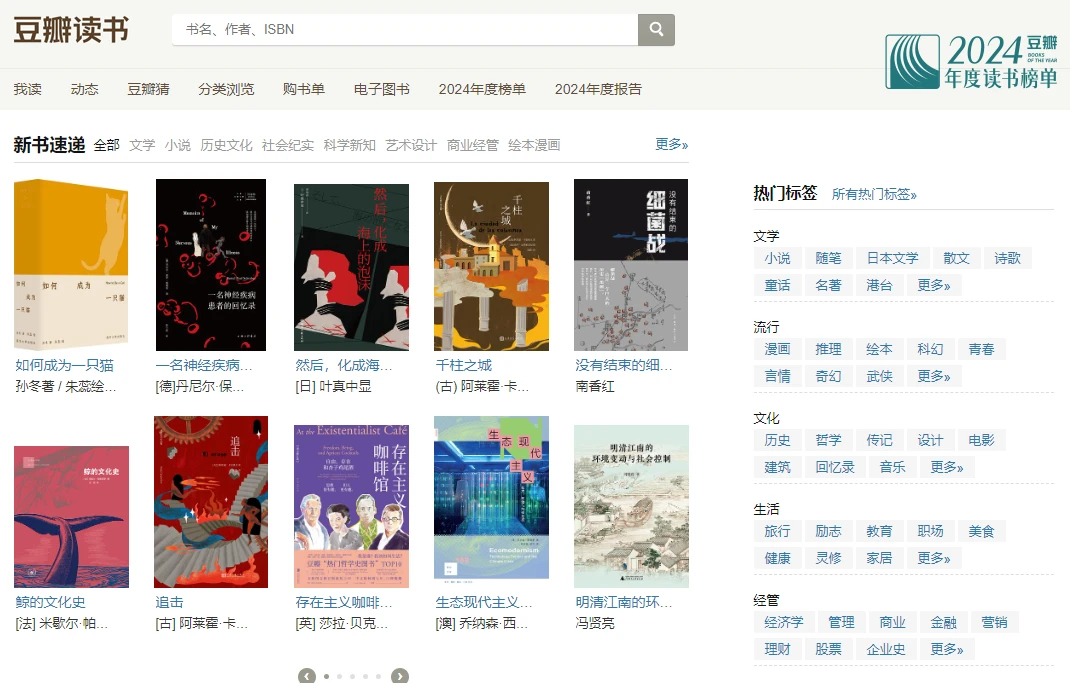The image size is (1070, 683).
Task: Expand 更多 under the 流行 tag group
Action: point(933,376)
